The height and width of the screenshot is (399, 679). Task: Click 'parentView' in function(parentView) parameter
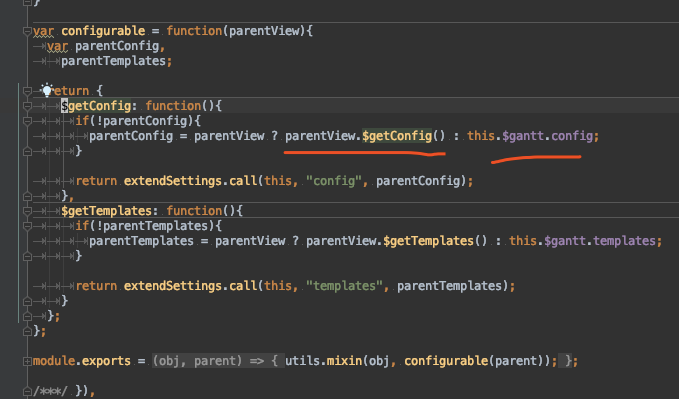tap(264, 31)
